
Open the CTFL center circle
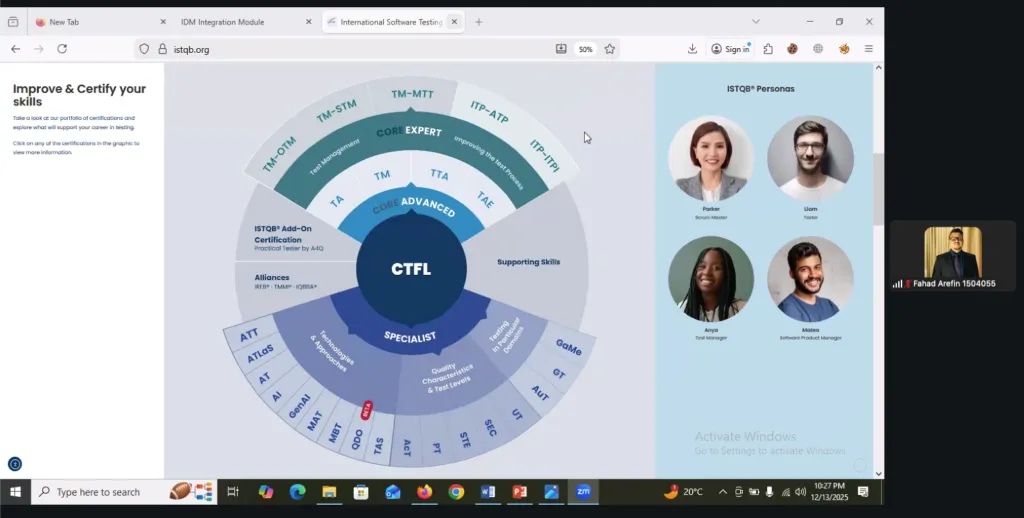point(411,268)
